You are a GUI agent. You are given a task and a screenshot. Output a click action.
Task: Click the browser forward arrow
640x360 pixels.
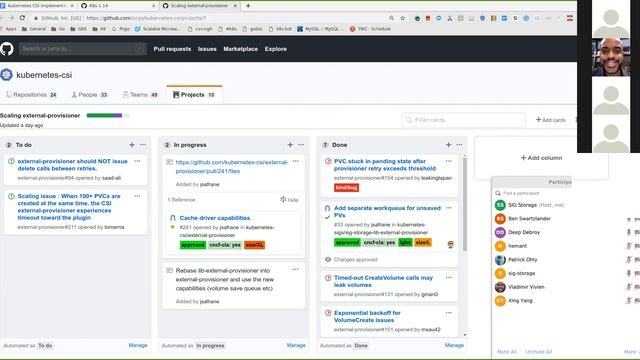click(11, 18)
